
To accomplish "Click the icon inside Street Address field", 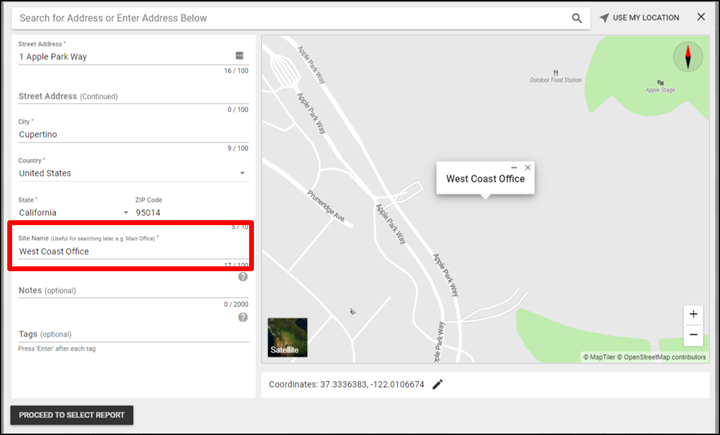I will tap(240, 56).
